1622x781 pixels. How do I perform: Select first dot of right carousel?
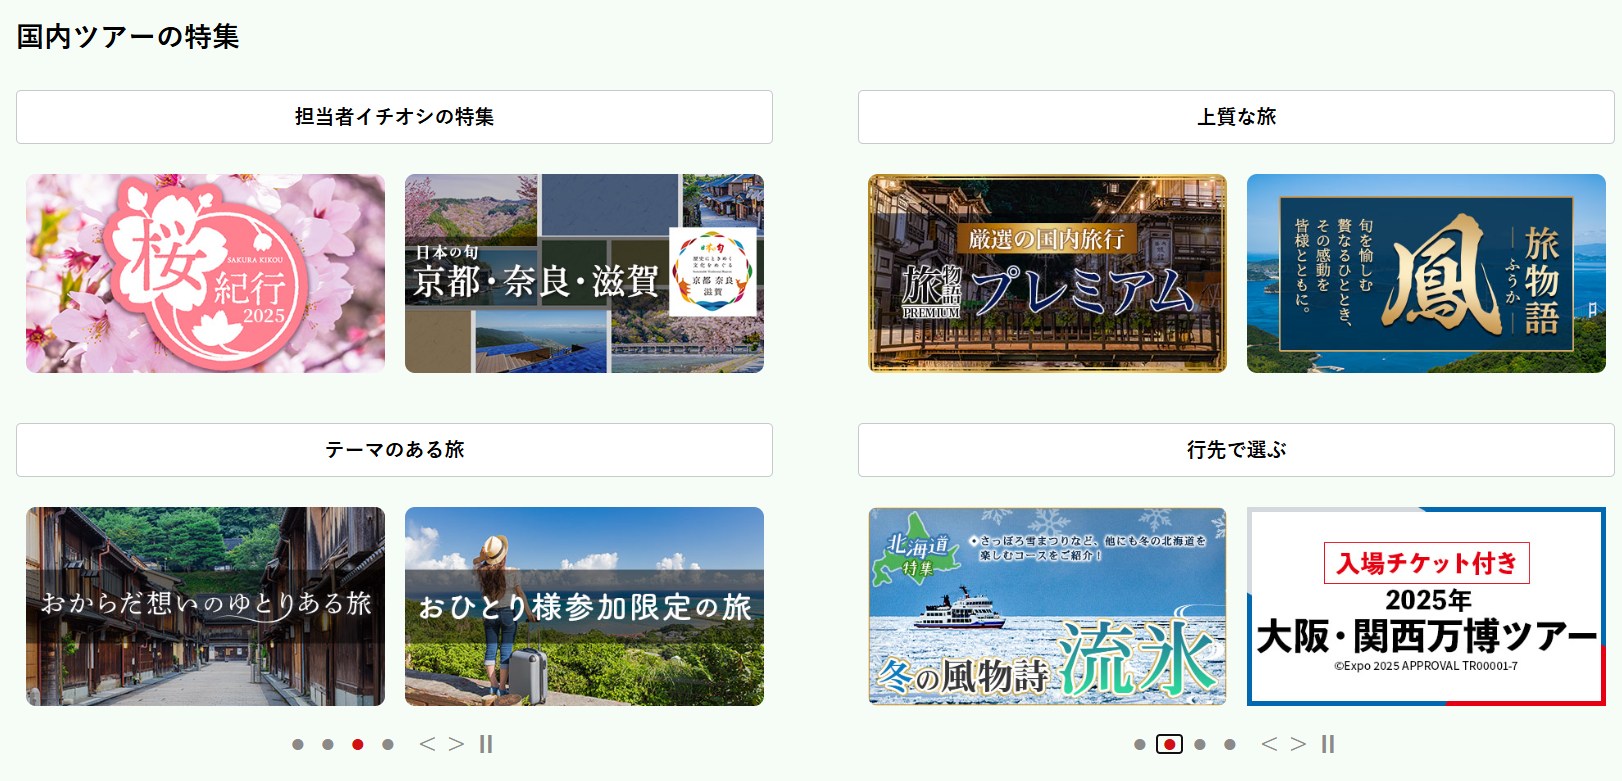pyautogui.click(x=1140, y=744)
